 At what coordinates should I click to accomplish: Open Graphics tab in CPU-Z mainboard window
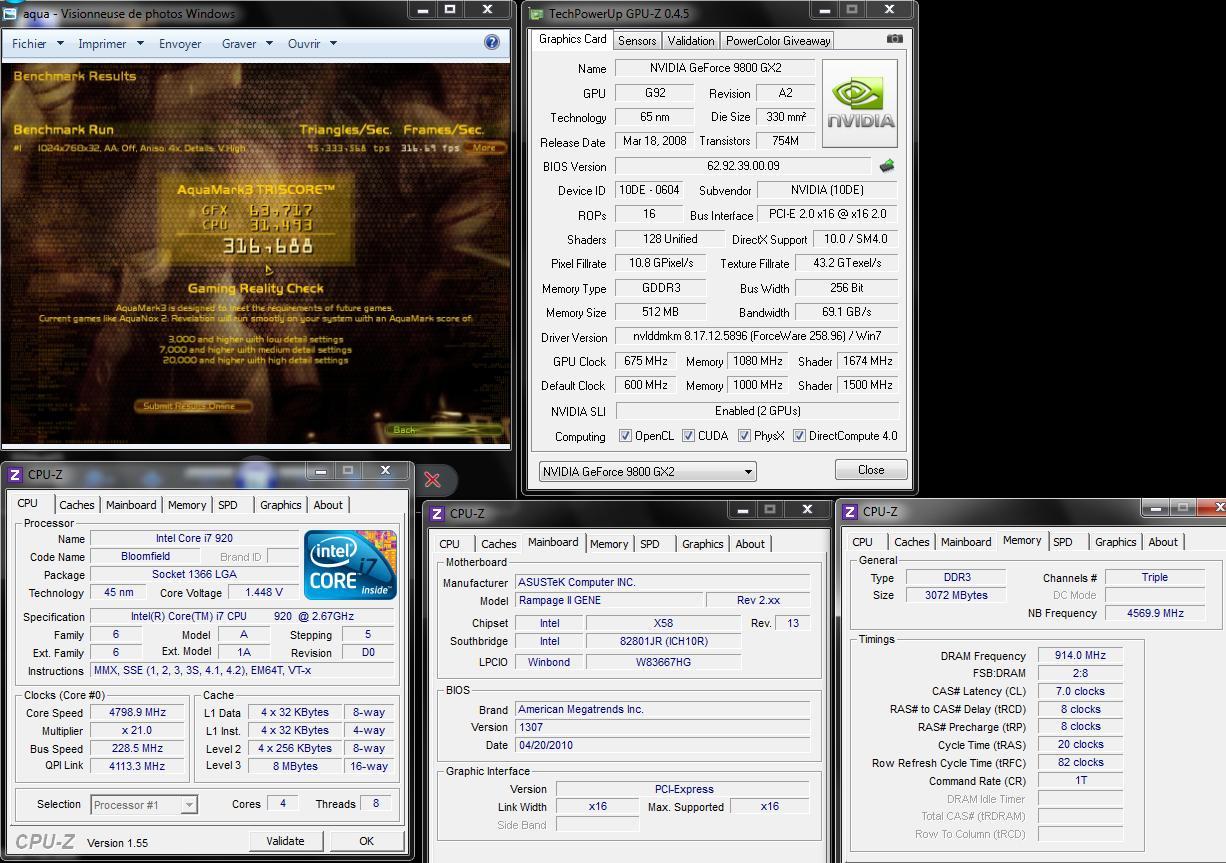702,544
